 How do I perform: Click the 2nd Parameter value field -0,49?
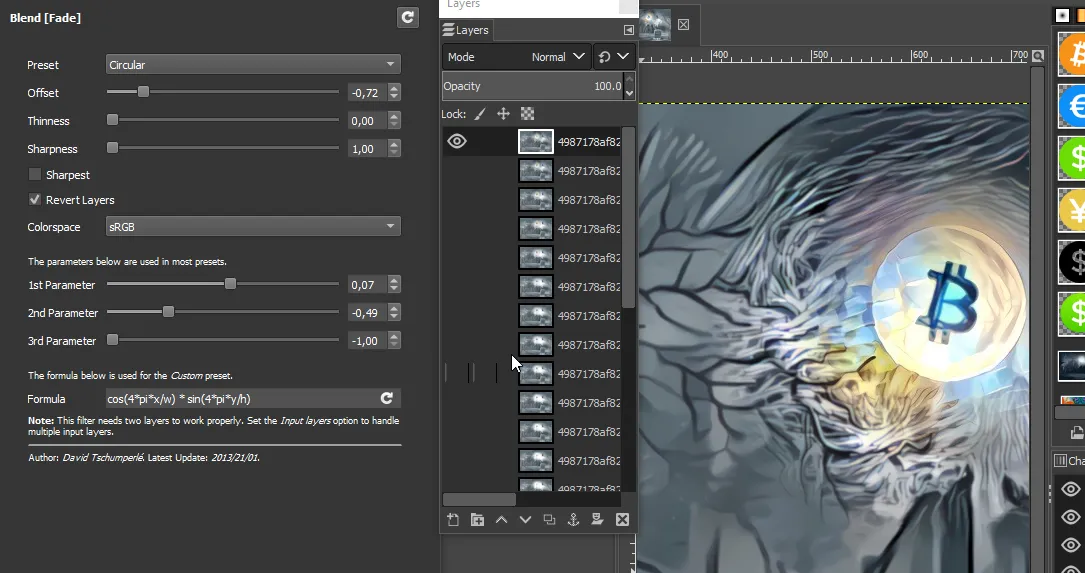coord(367,313)
